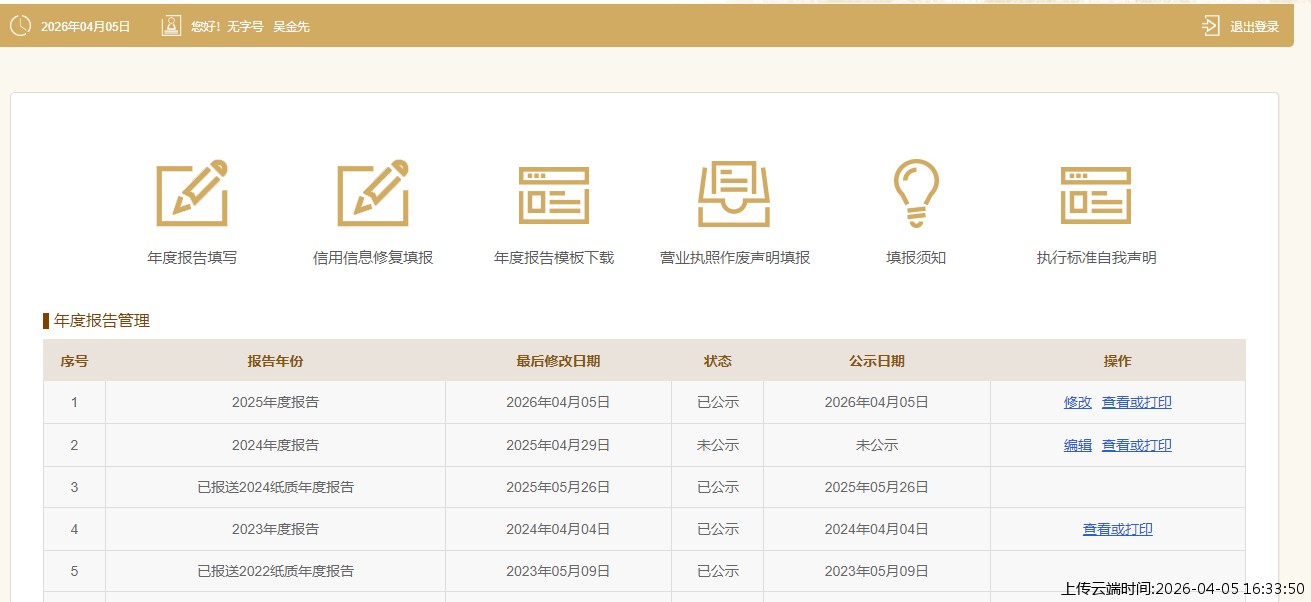Screen dimensions: 1311x602
Task: Click the 填报须知 label text
Action: coord(915,258)
